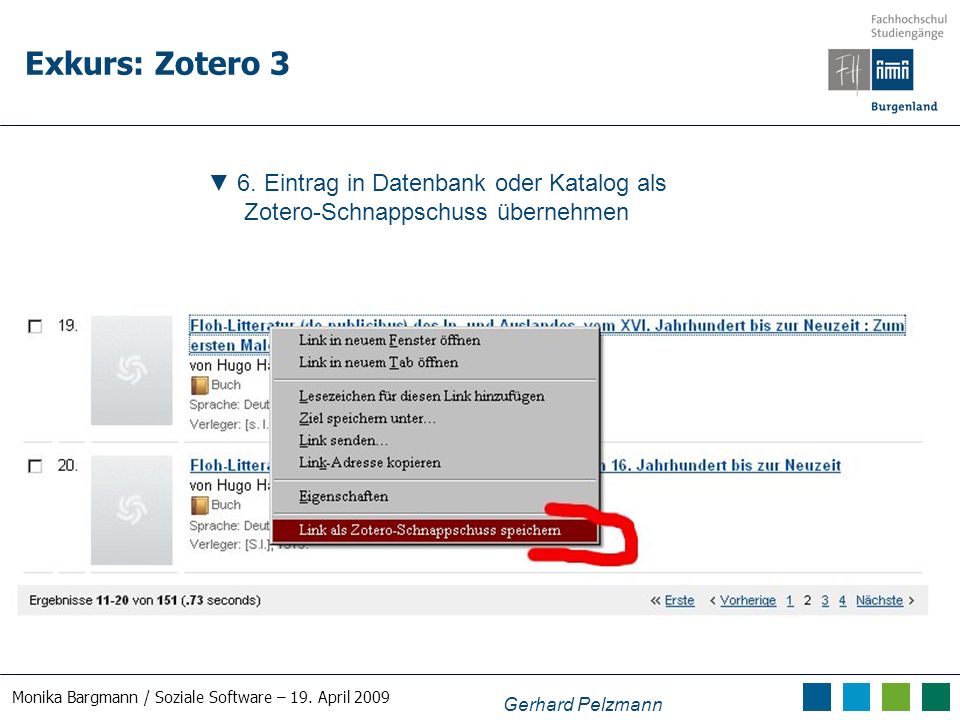
Task: Jump to results page 1
Action: [790, 601]
